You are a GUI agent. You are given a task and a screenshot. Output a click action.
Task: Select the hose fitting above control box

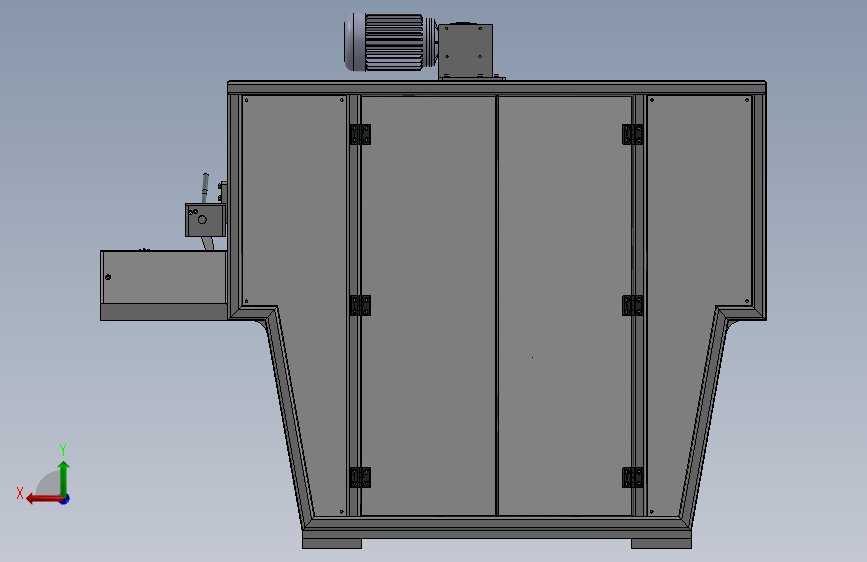[x=205, y=188]
